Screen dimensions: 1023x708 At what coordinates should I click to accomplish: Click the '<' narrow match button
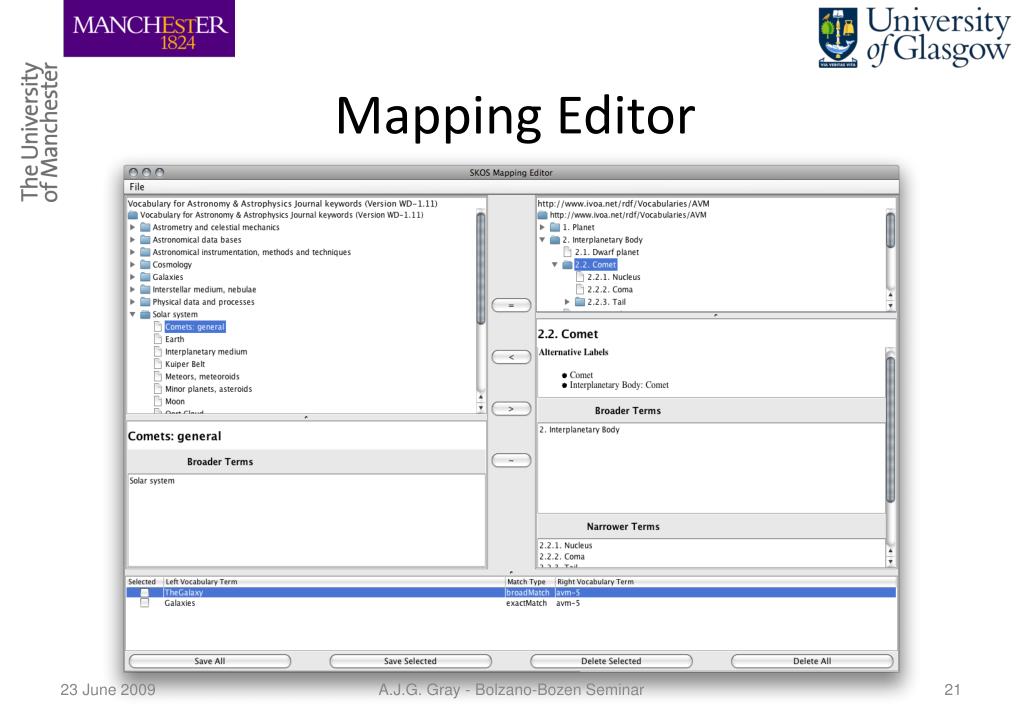pyautogui.click(x=511, y=357)
